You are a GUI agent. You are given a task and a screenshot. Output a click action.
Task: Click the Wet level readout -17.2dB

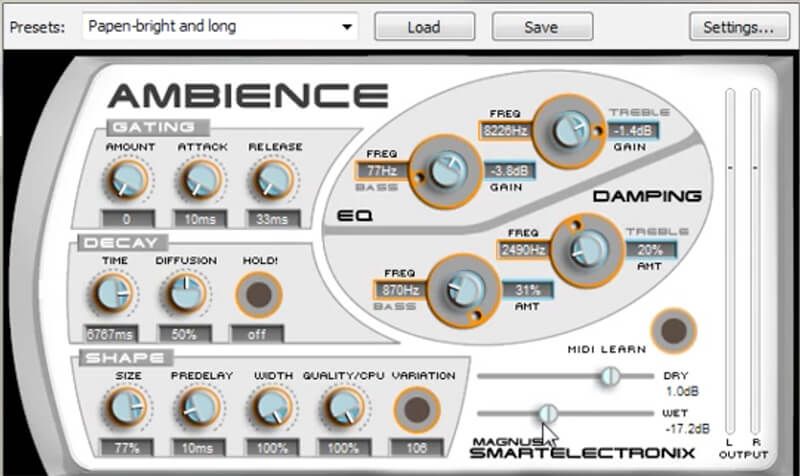point(687,429)
